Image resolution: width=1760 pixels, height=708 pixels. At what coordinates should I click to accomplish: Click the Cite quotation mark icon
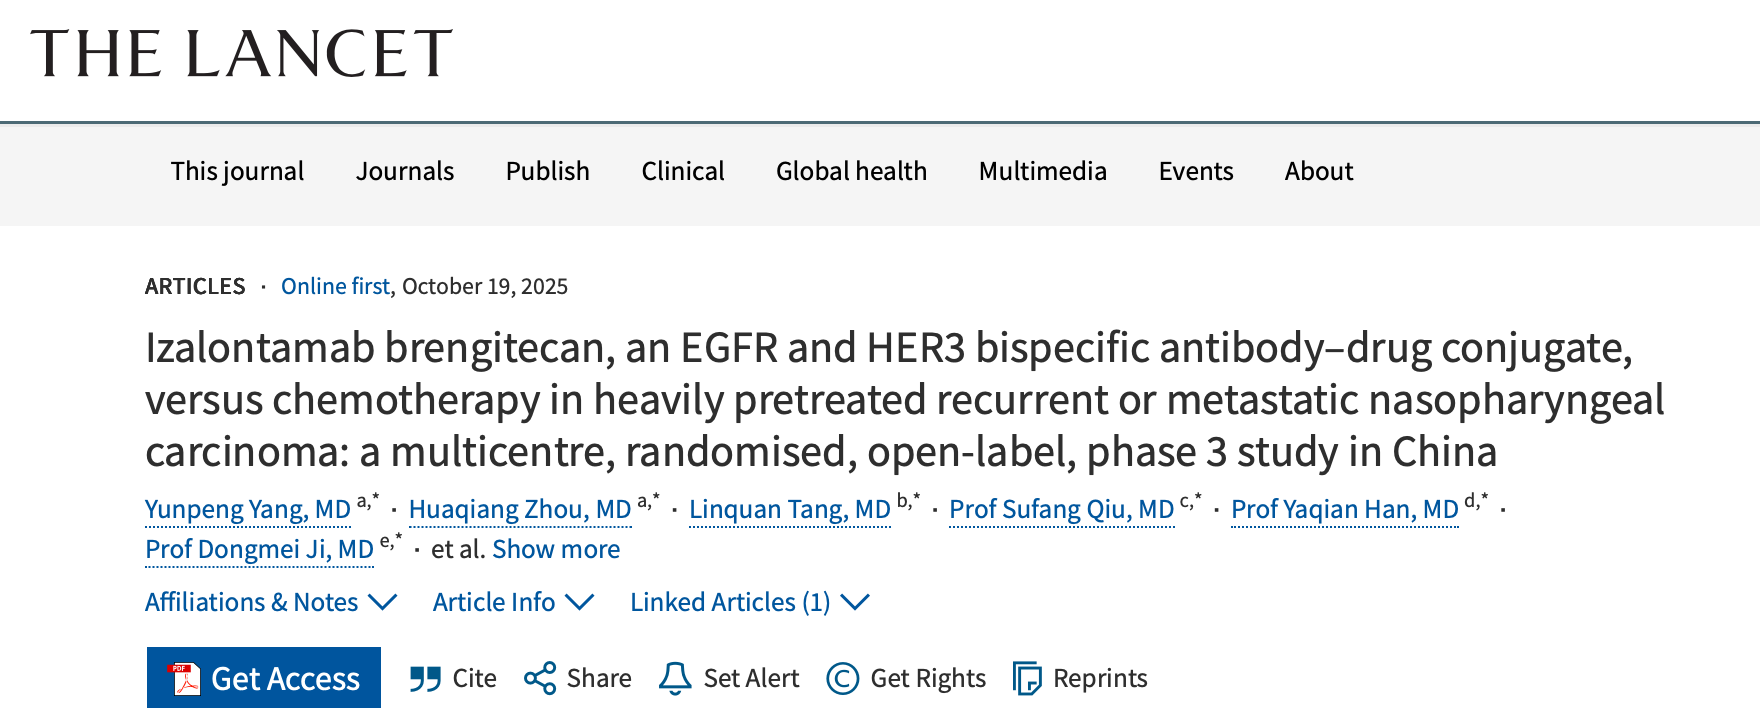coord(425,679)
